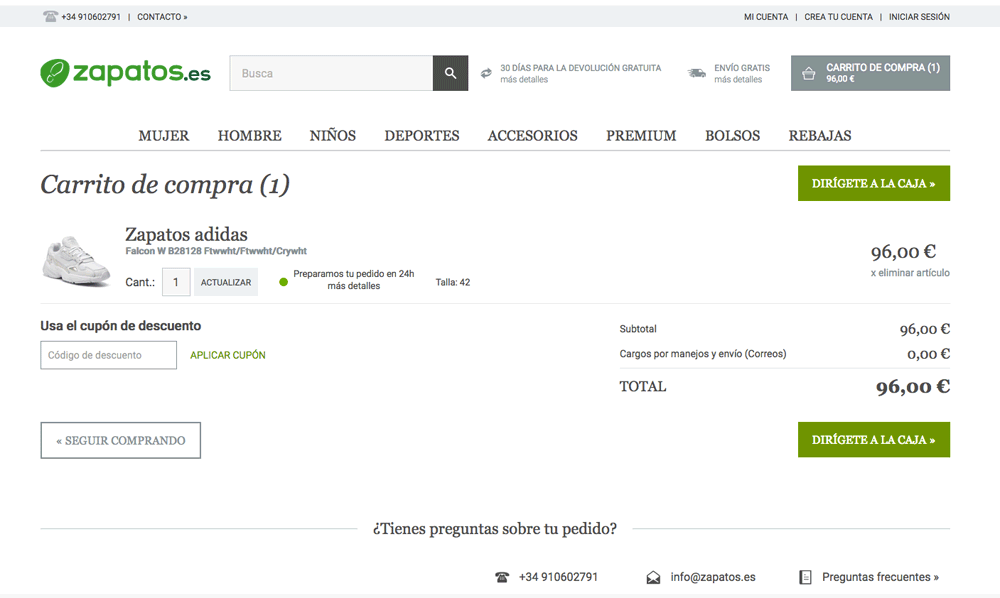Click the shopping basket icon in header
The image size is (1000, 598).
(x=809, y=73)
